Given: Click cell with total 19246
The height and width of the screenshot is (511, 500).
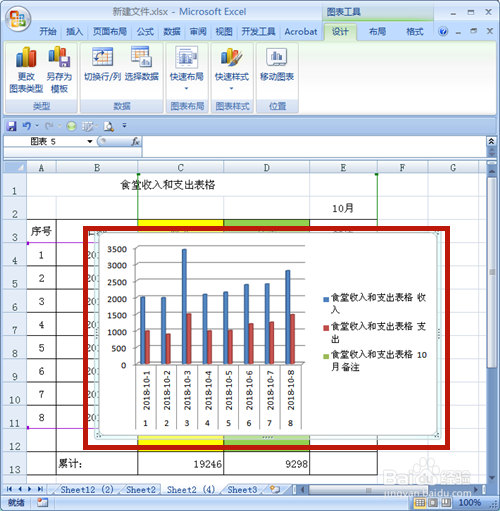Looking at the screenshot, I should tap(180, 463).
